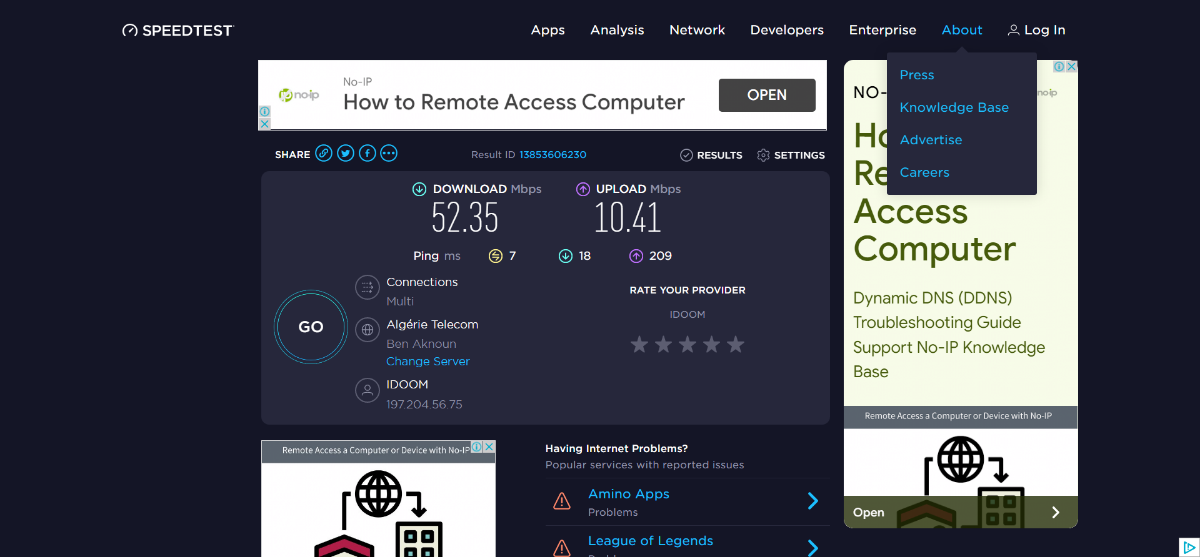Open the About dropdown menu

pyautogui.click(x=962, y=30)
